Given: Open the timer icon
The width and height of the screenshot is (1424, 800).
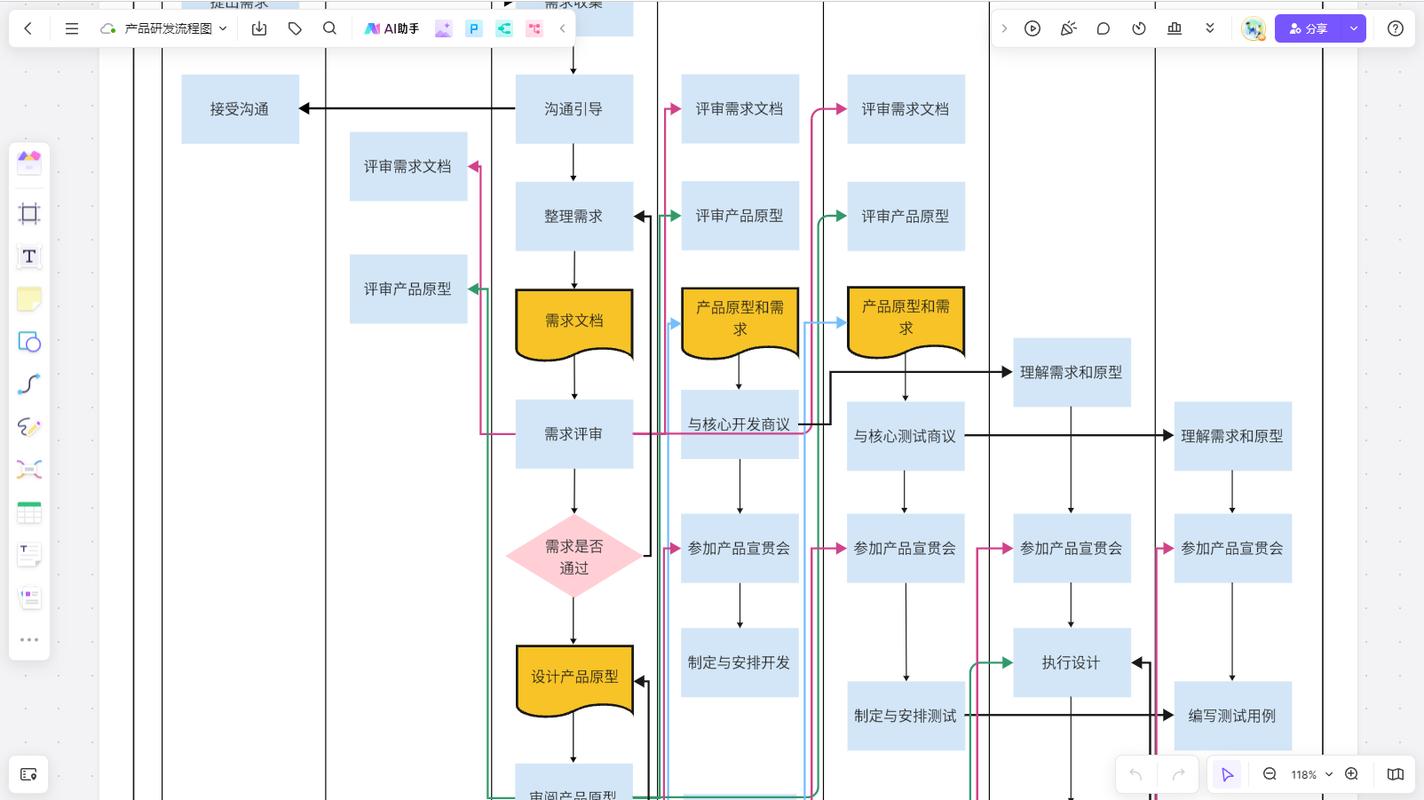Looking at the screenshot, I should (1139, 29).
